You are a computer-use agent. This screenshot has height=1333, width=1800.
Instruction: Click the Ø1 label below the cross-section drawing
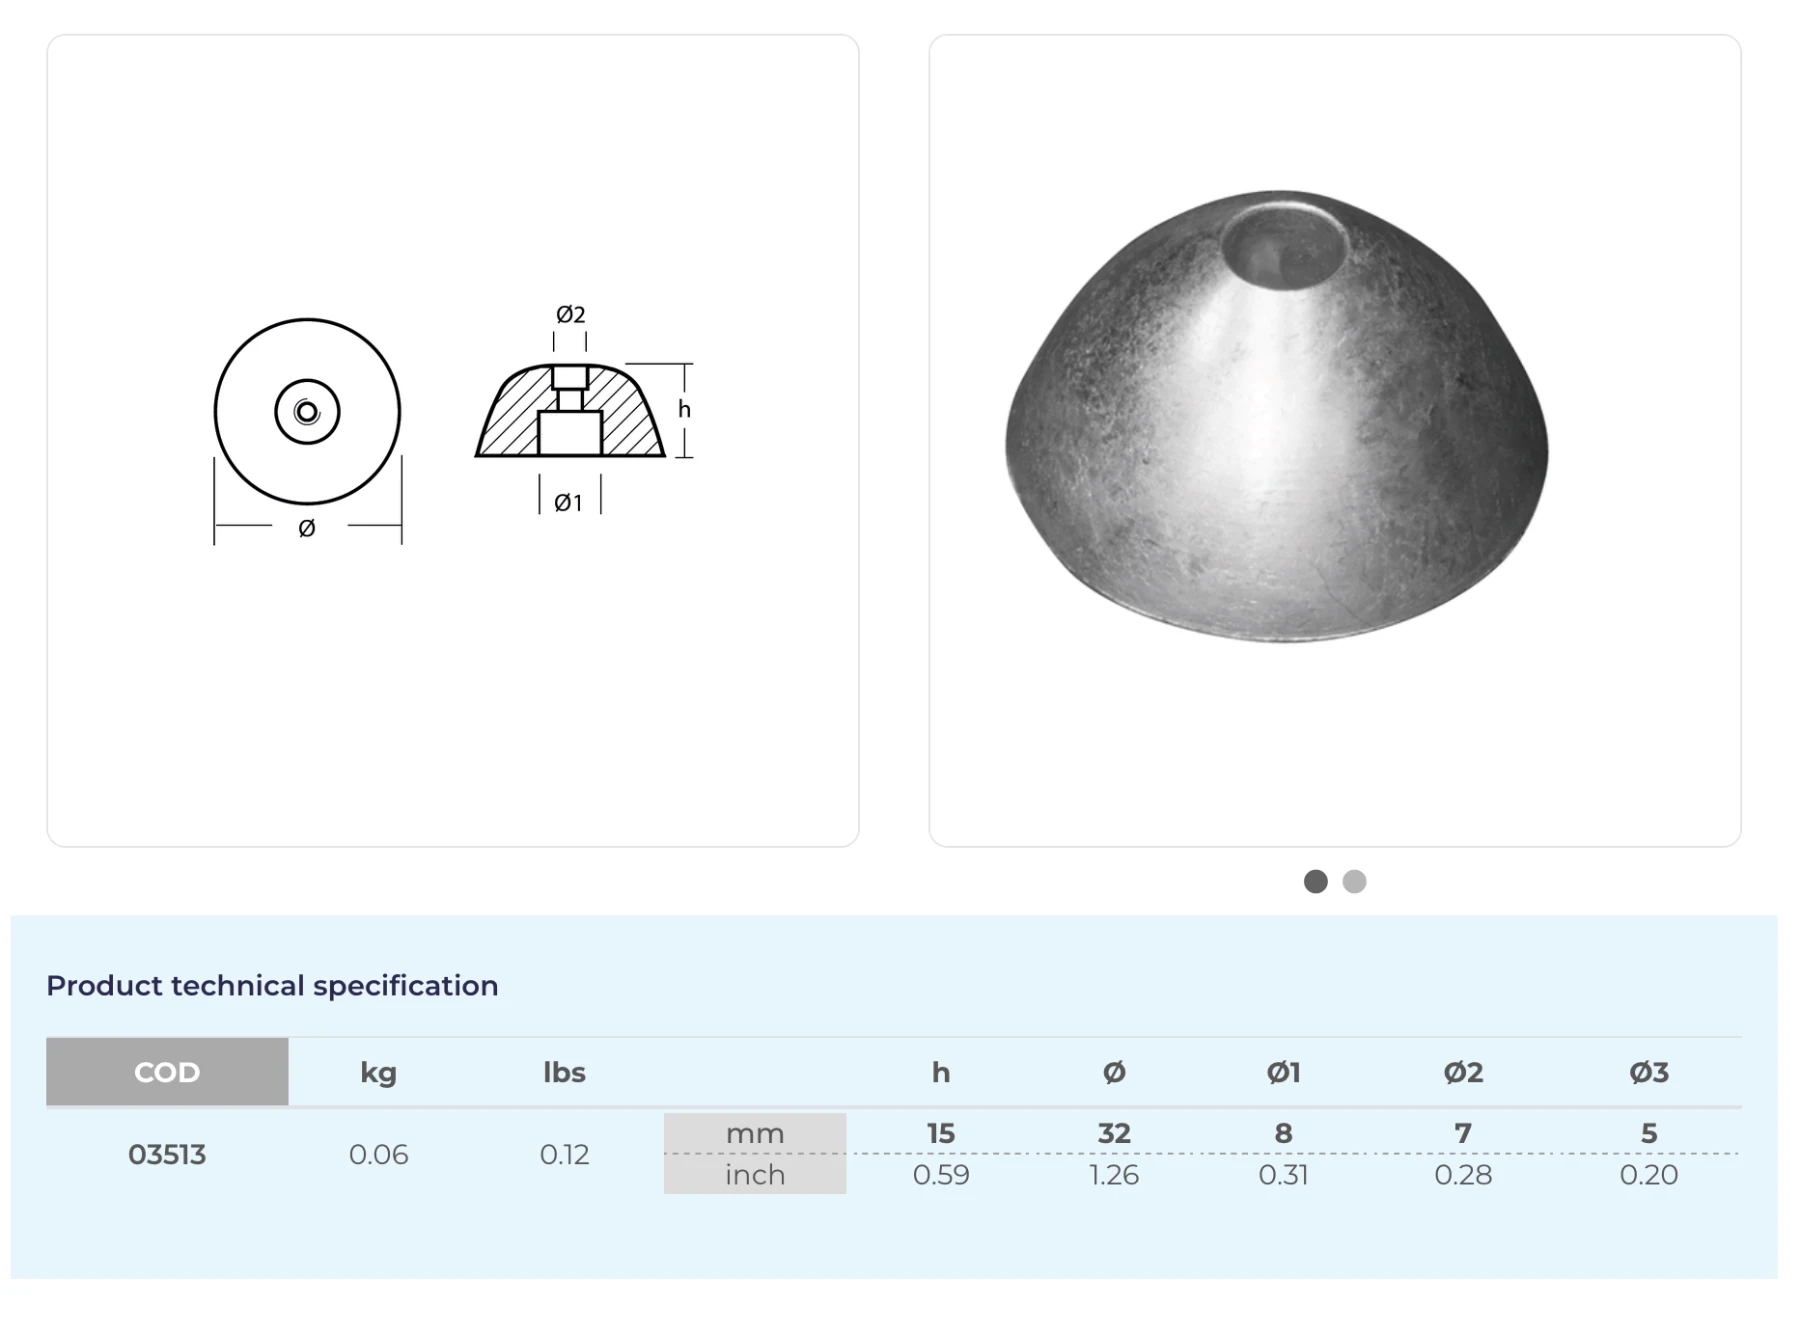click(x=568, y=503)
